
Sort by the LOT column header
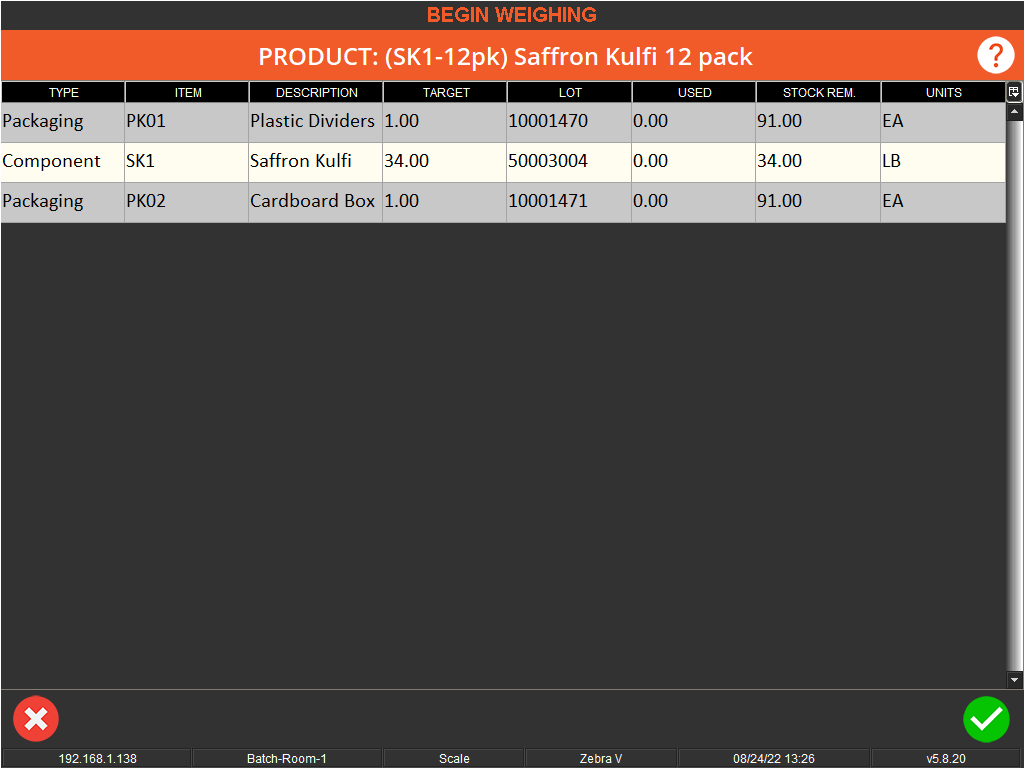(569, 92)
